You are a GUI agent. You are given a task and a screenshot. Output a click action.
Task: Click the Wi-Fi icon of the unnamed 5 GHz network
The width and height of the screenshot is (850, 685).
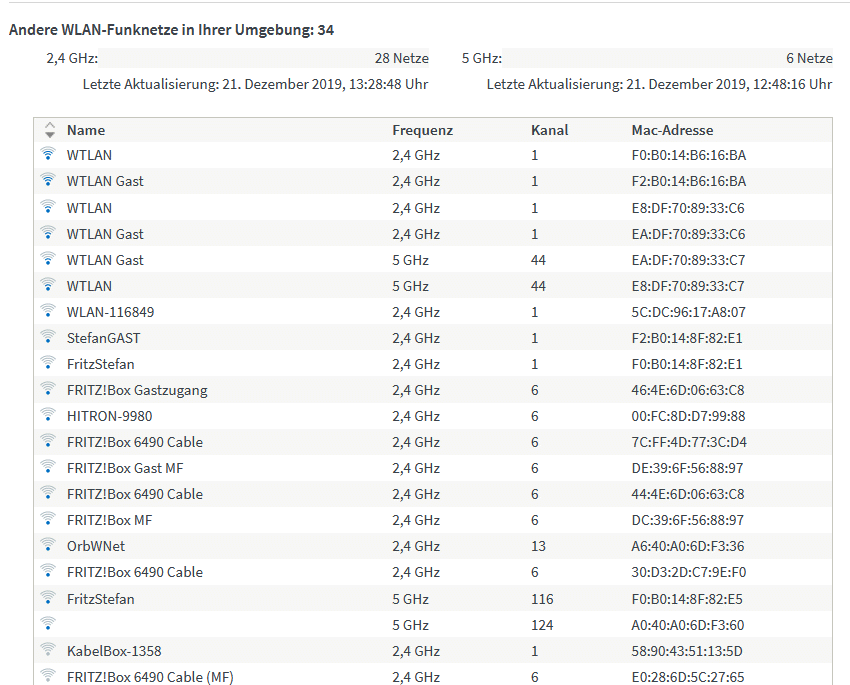[x=48, y=624]
